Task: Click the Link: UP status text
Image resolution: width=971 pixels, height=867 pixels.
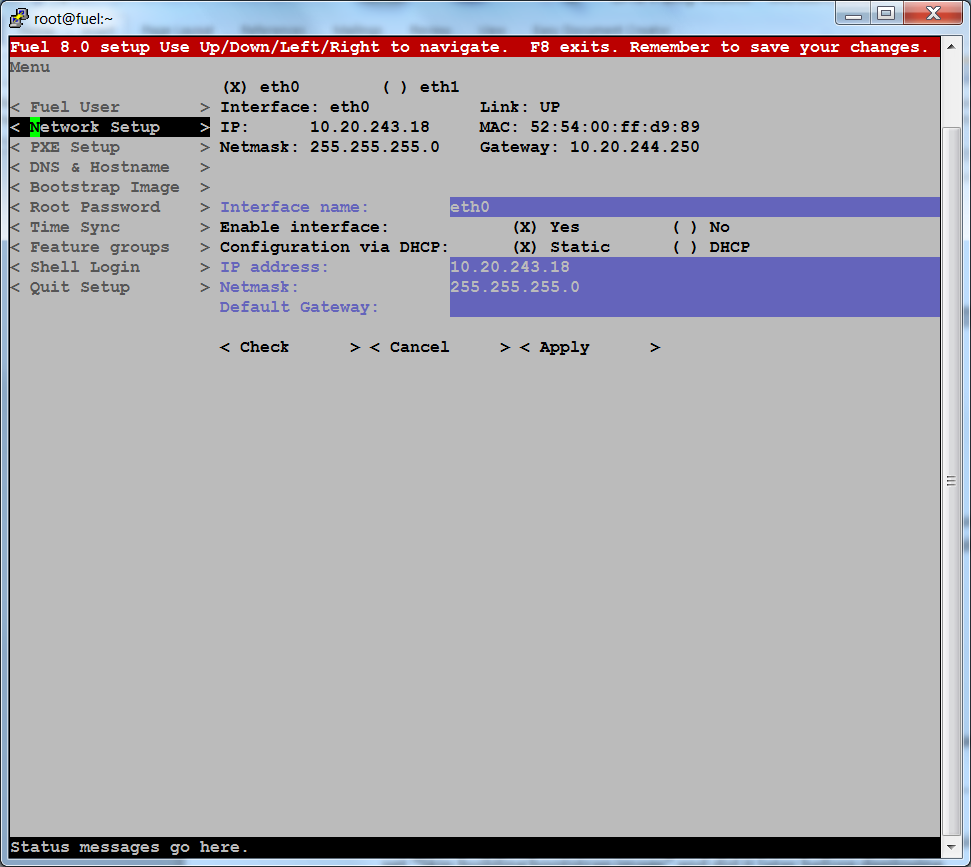Action: 520,107
